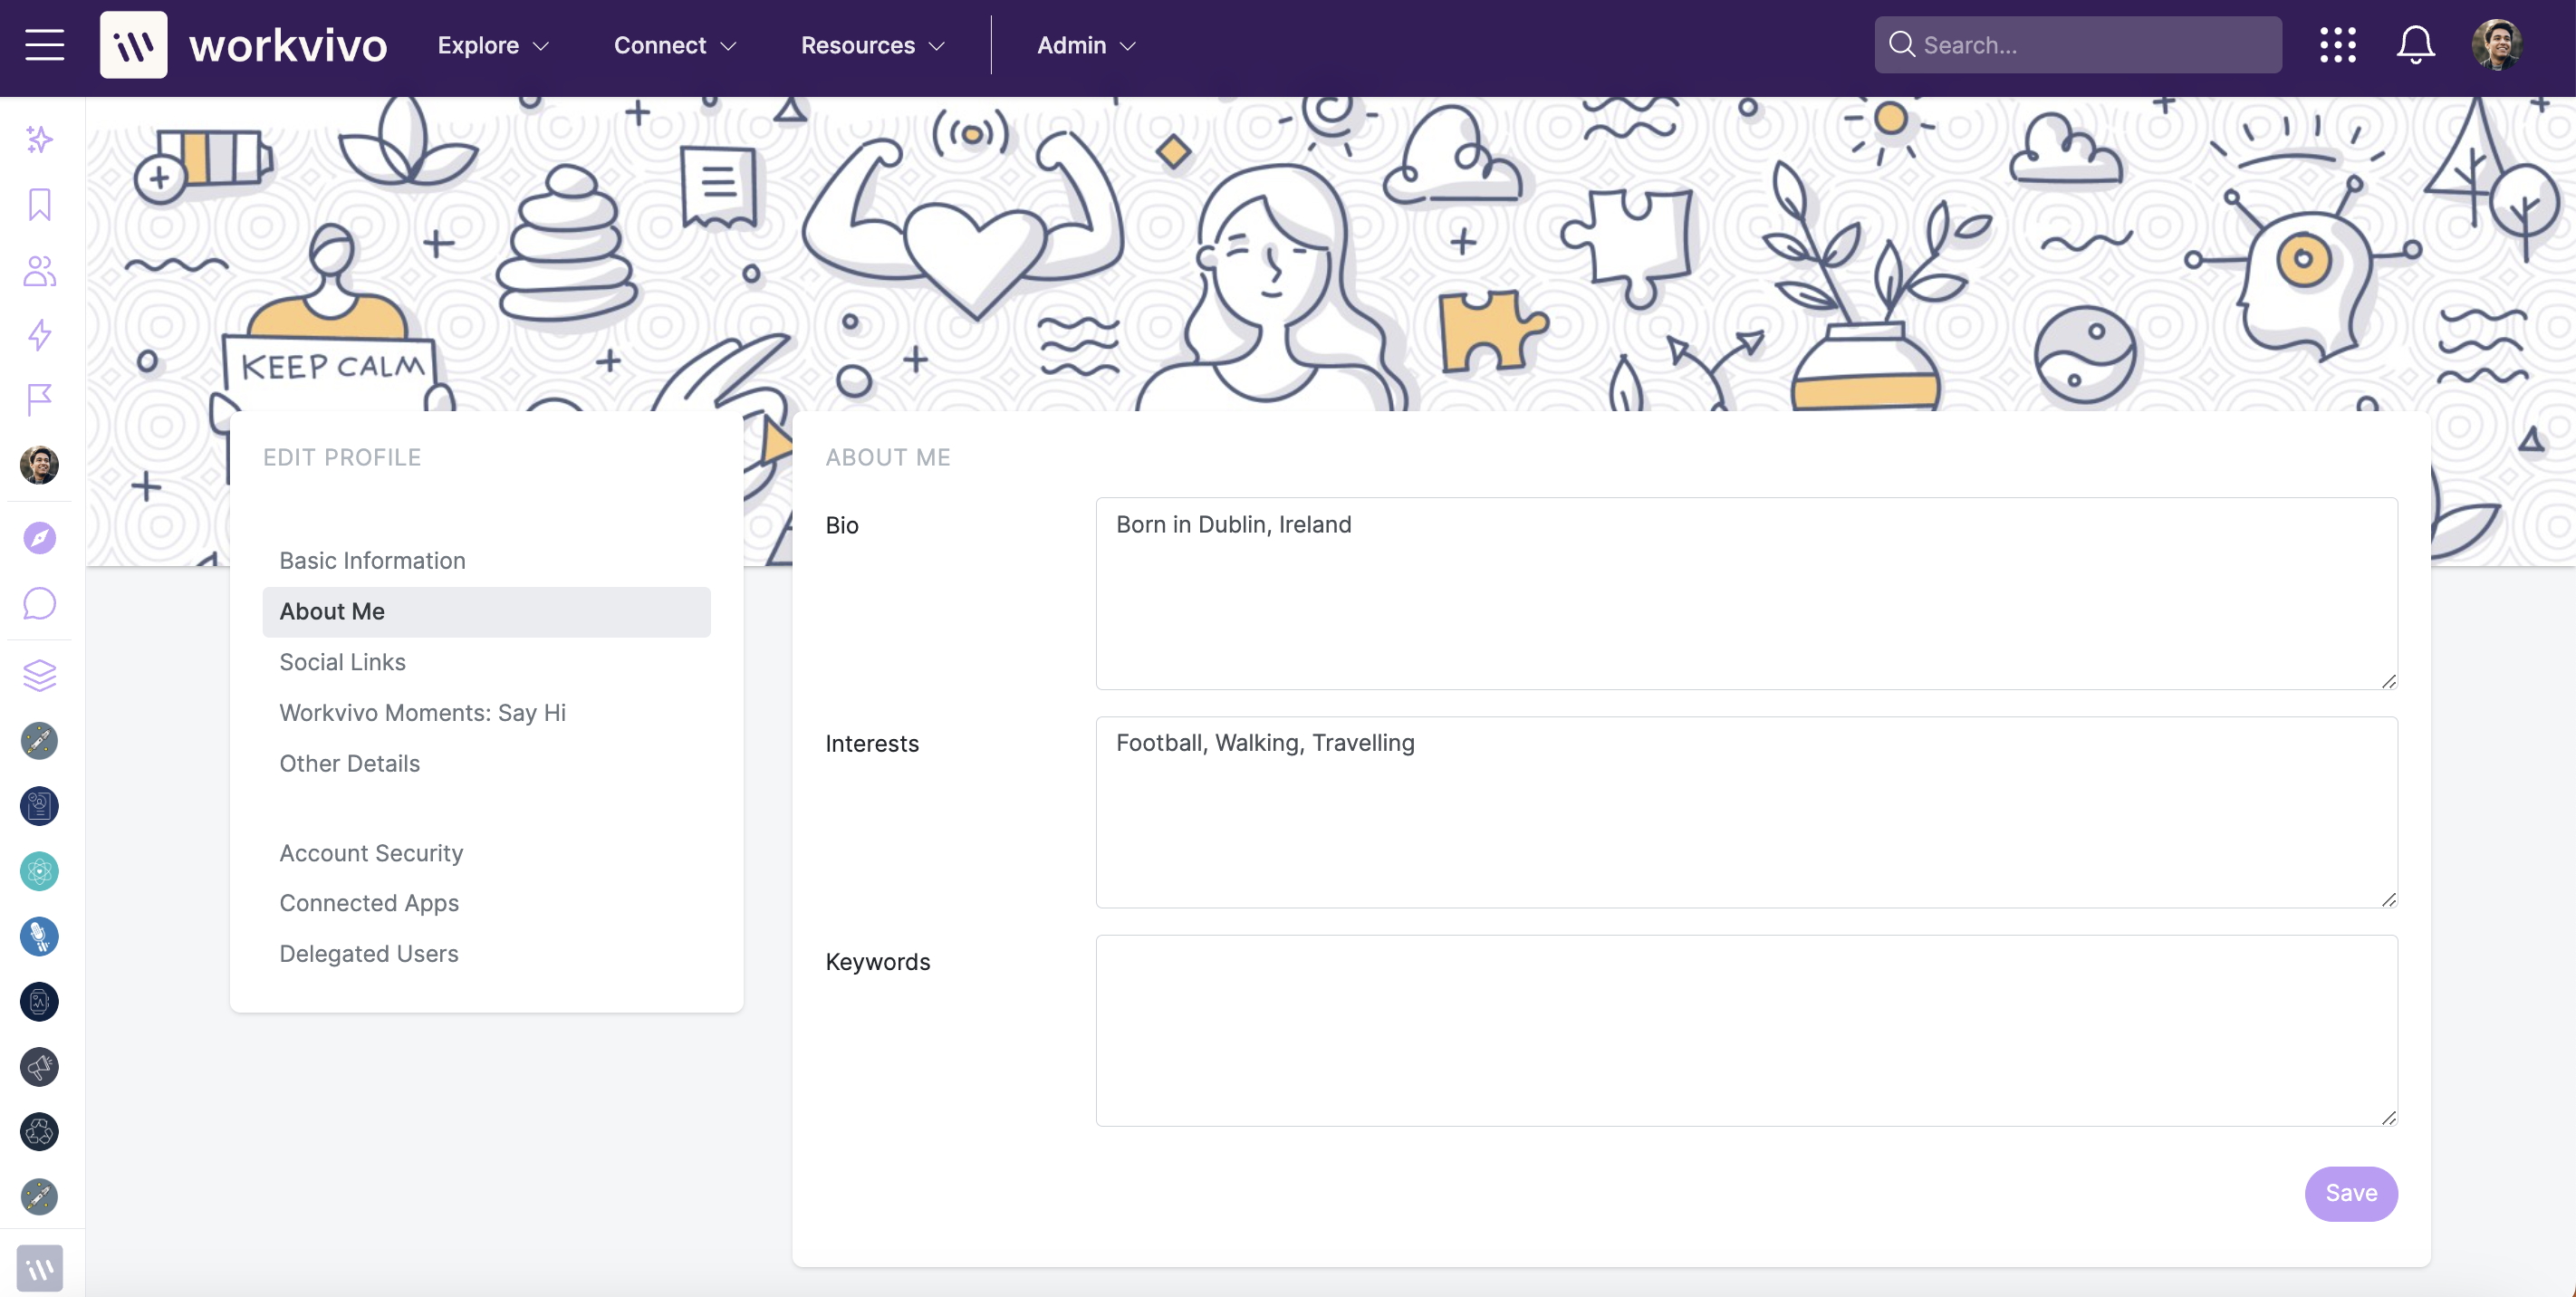Expand the Connect dropdown menu
Image resolution: width=2576 pixels, height=1297 pixels.
(x=675, y=45)
